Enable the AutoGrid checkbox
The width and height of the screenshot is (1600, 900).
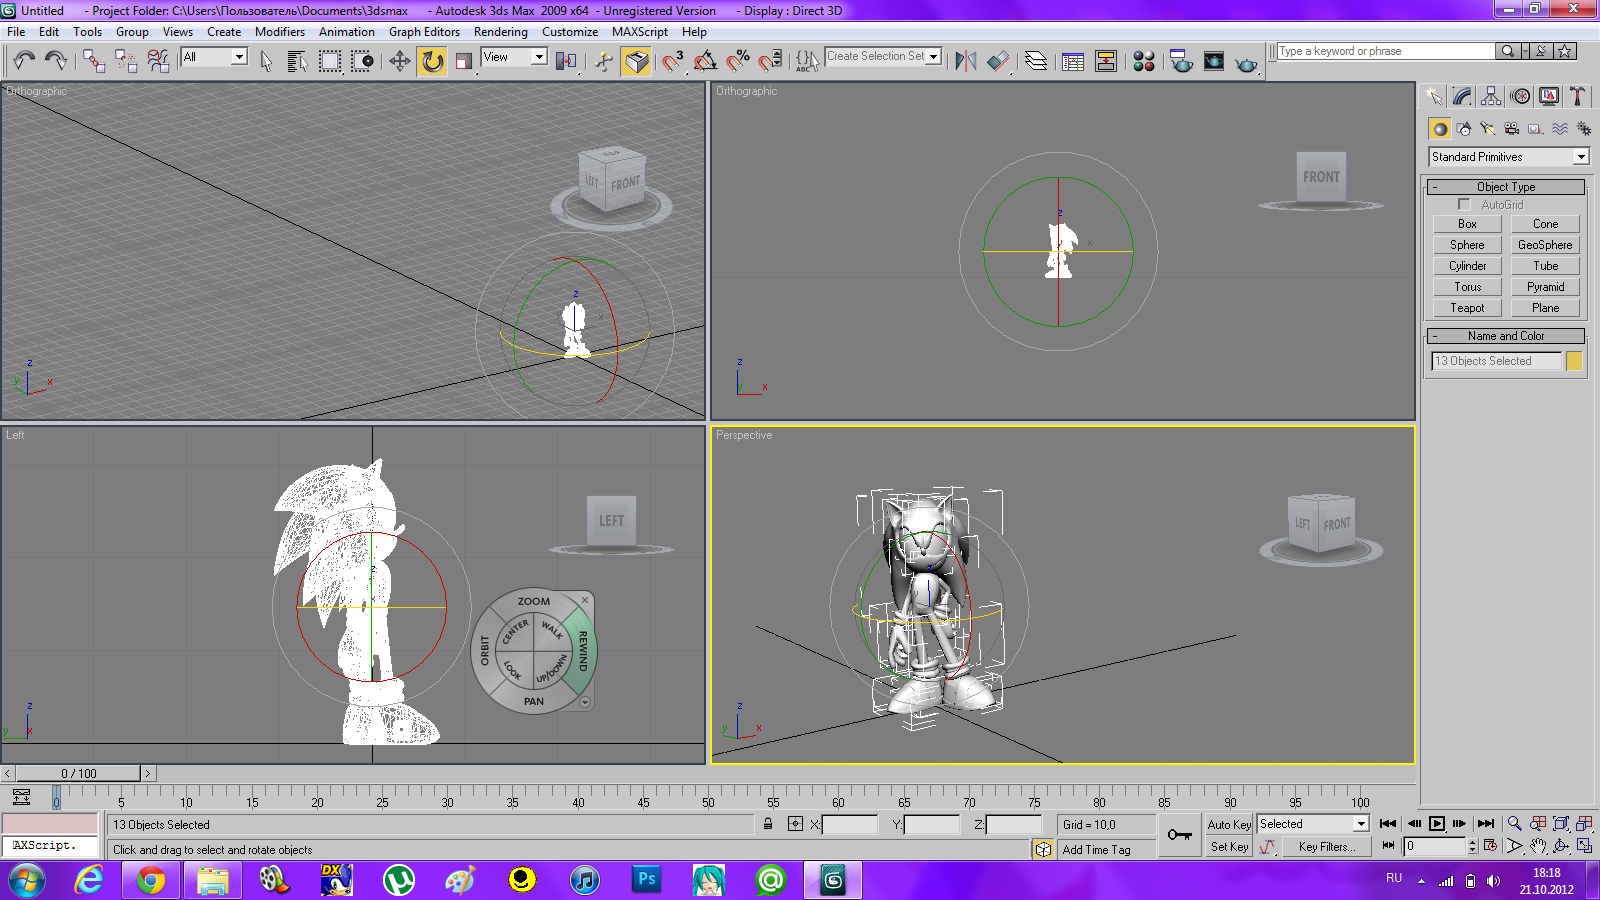tap(1464, 204)
